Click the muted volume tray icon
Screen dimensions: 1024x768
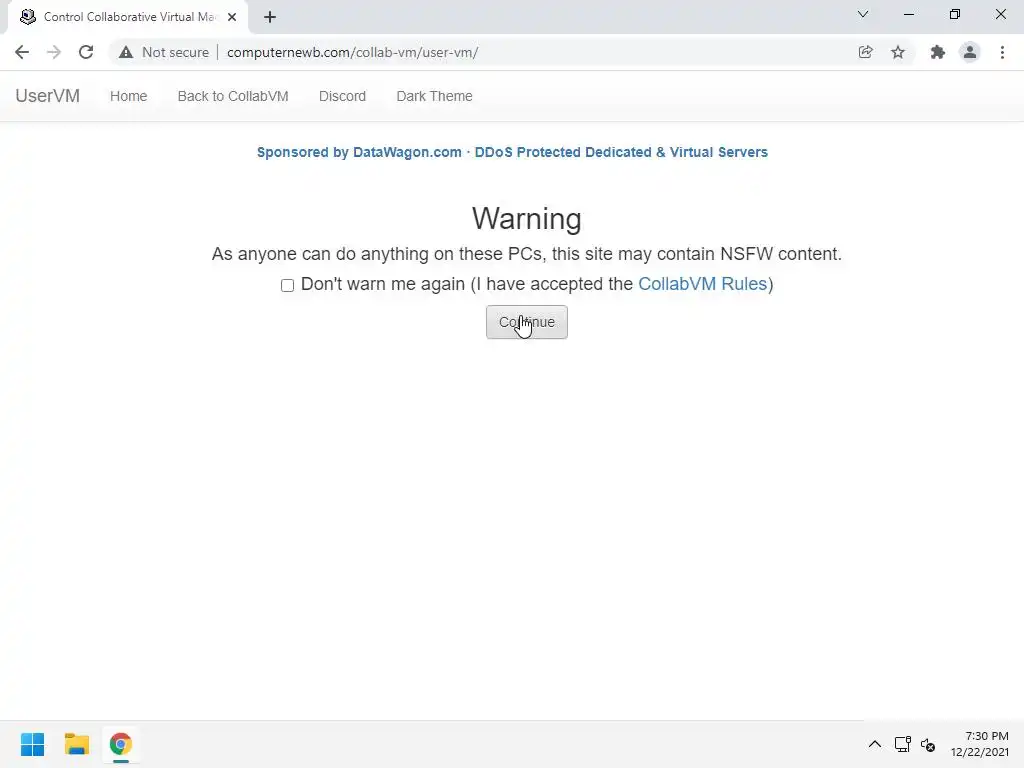coord(928,744)
